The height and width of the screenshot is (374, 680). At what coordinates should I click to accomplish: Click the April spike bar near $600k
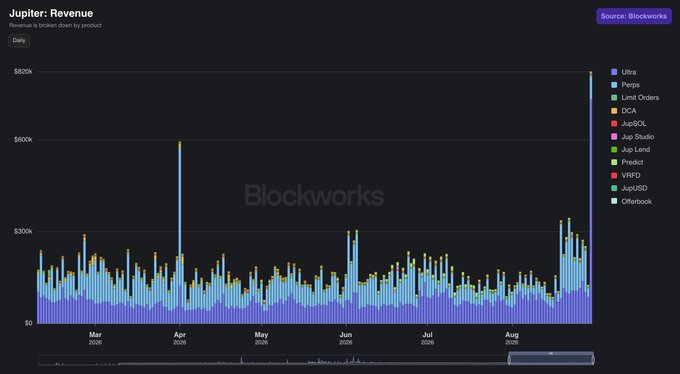click(x=180, y=232)
